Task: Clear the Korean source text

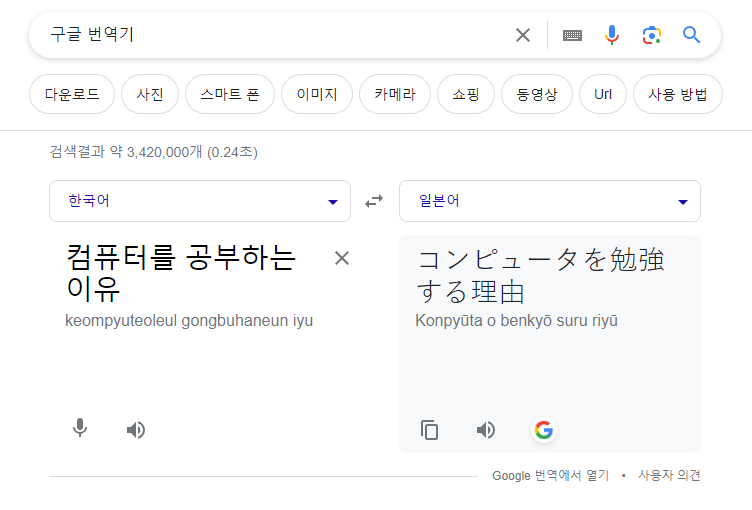Action: click(342, 259)
